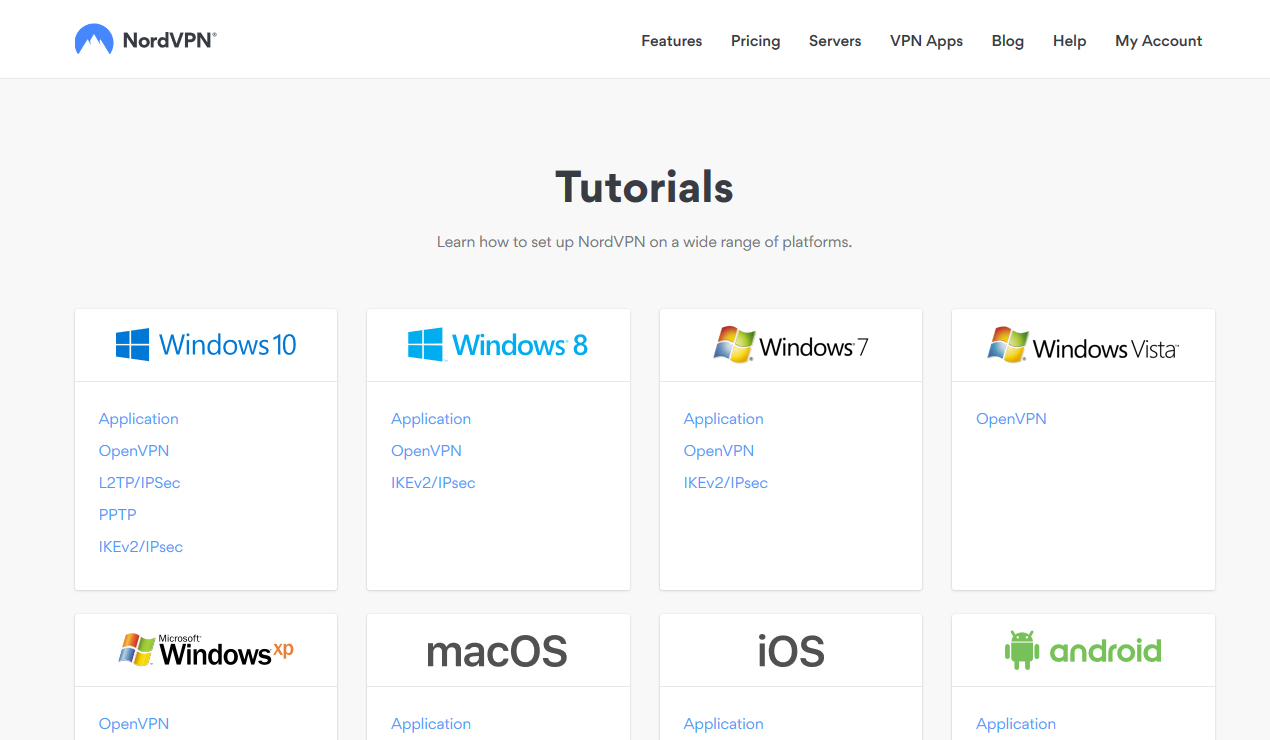Open VPN Apps in navigation
Image resolution: width=1270 pixels, height=740 pixels.
pos(927,41)
